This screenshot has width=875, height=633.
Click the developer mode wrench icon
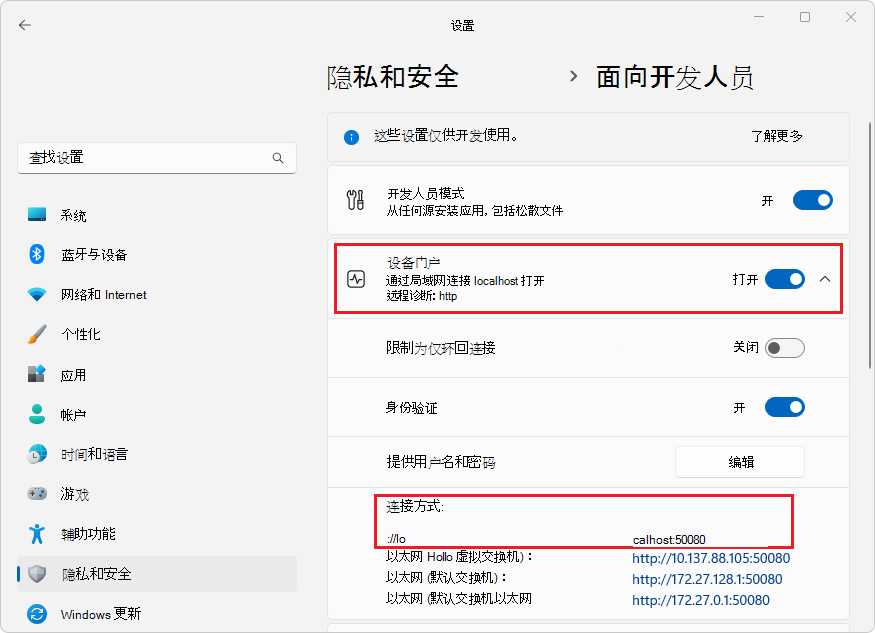coord(356,200)
